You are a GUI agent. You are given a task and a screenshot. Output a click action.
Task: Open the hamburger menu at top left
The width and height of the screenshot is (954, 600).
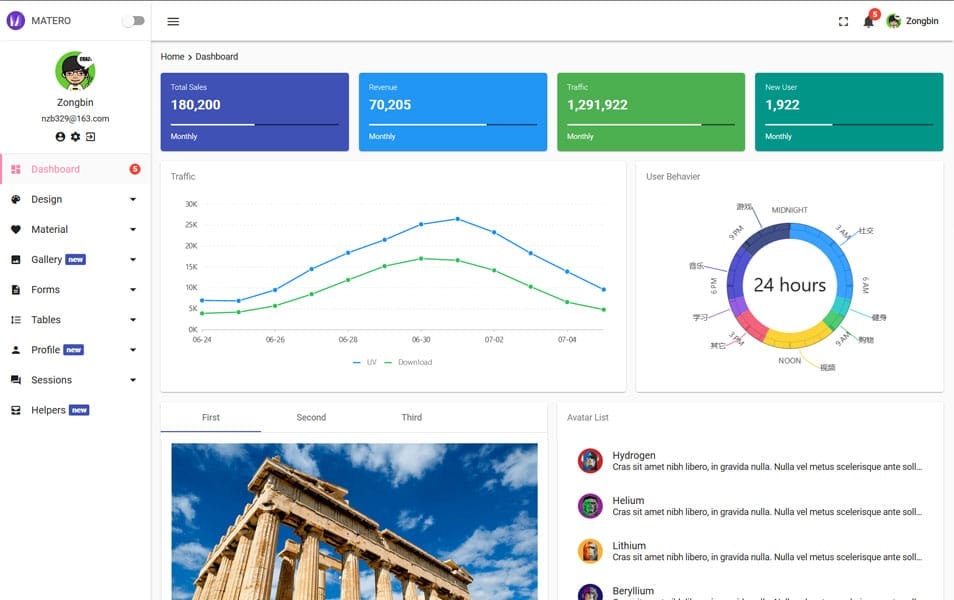coord(172,20)
